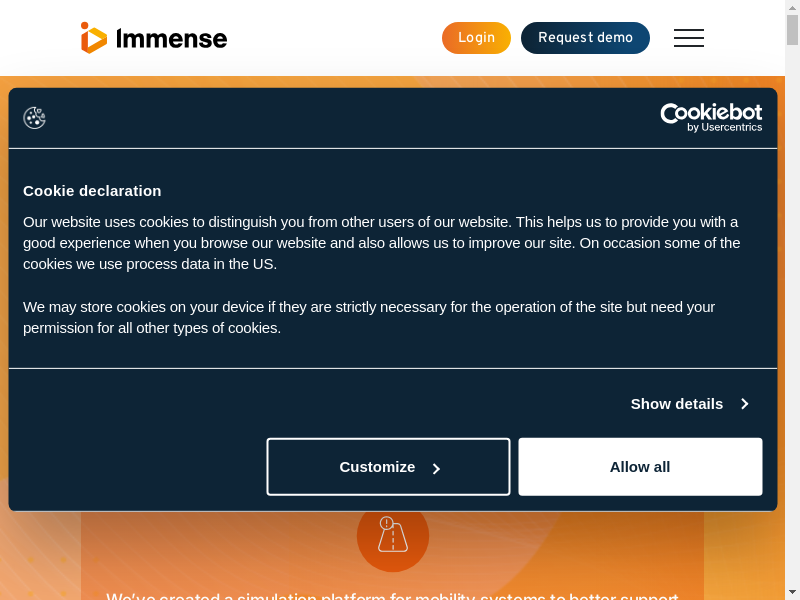Open the hamburger navigation menu
Image resolution: width=800 pixels, height=600 pixels.
point(688,38)
